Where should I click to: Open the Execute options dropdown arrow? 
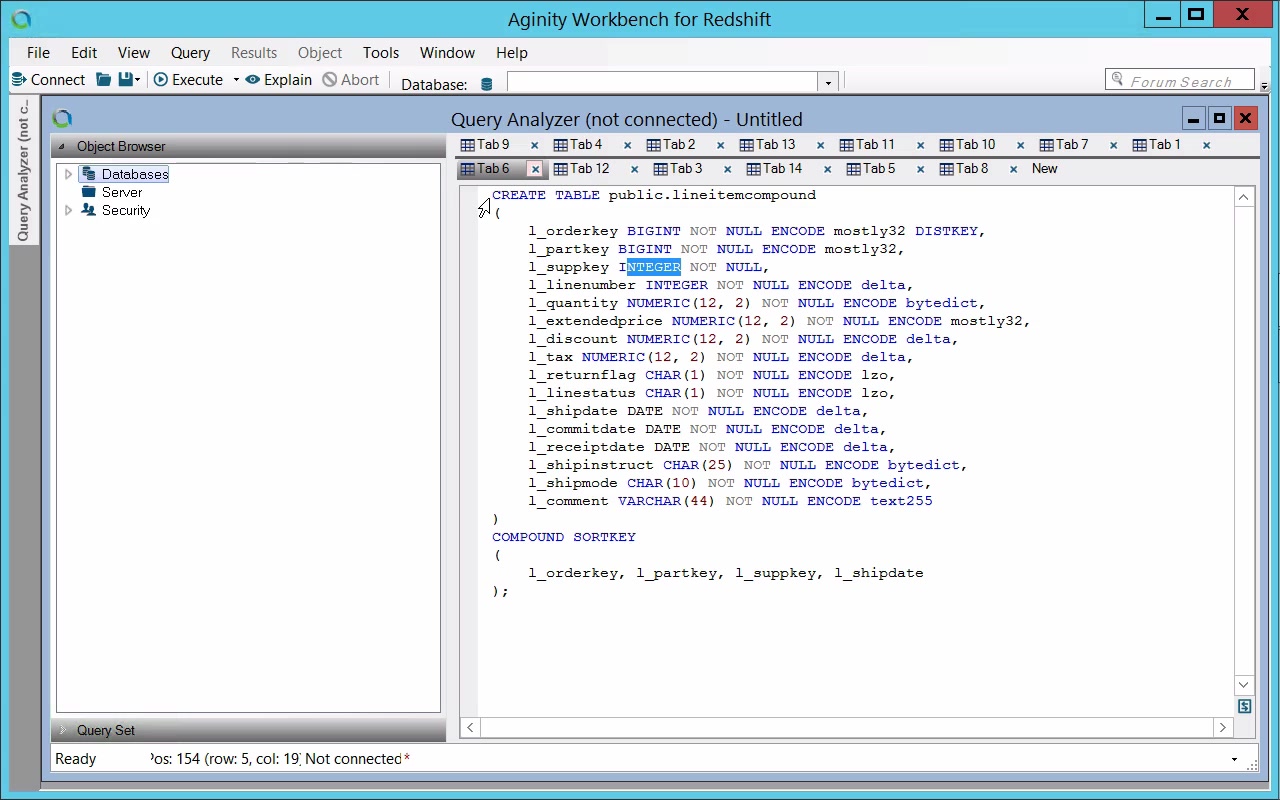click(x=236, y=80)
